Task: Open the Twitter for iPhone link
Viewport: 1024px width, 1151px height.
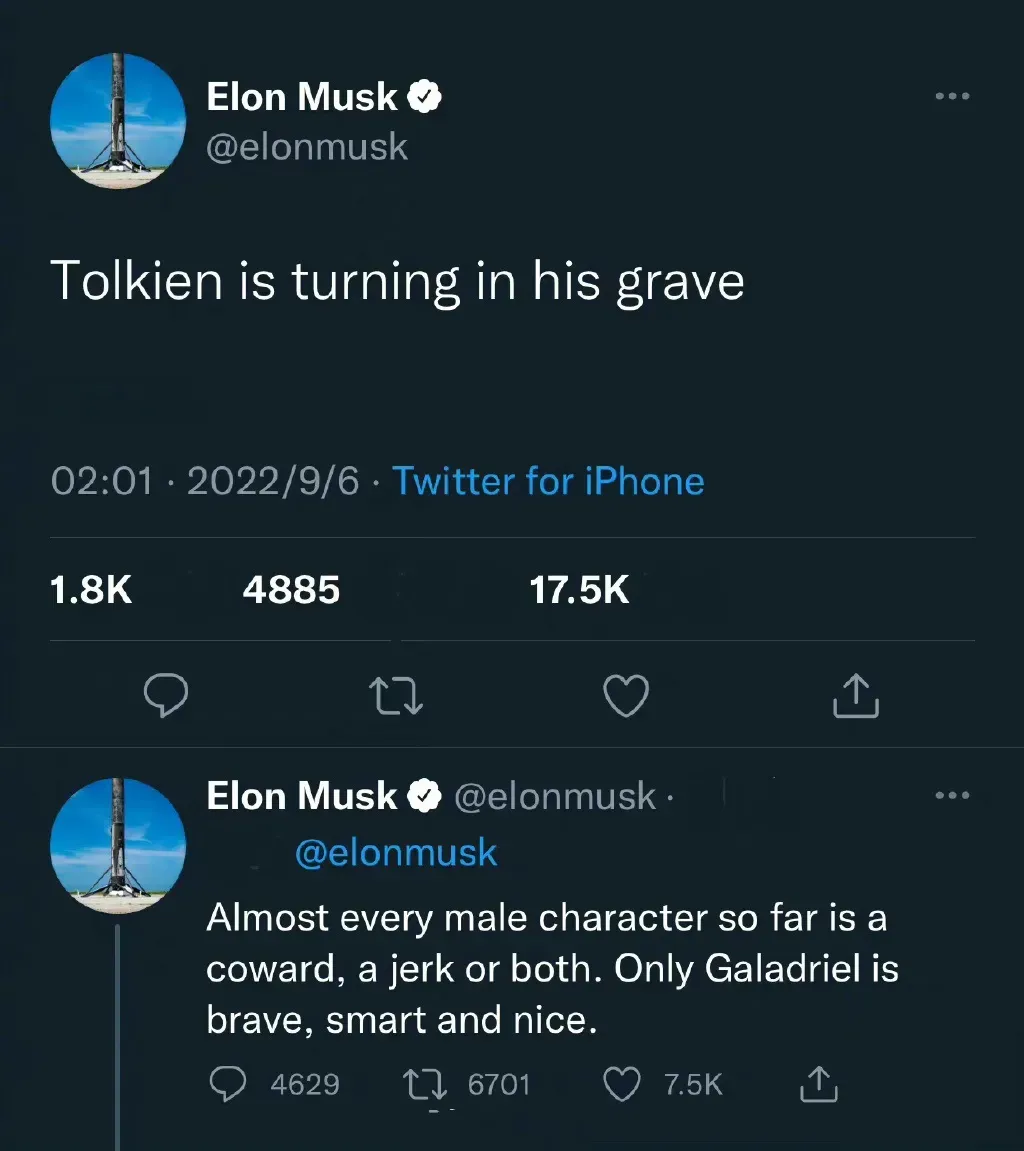Action: point(548,481)
